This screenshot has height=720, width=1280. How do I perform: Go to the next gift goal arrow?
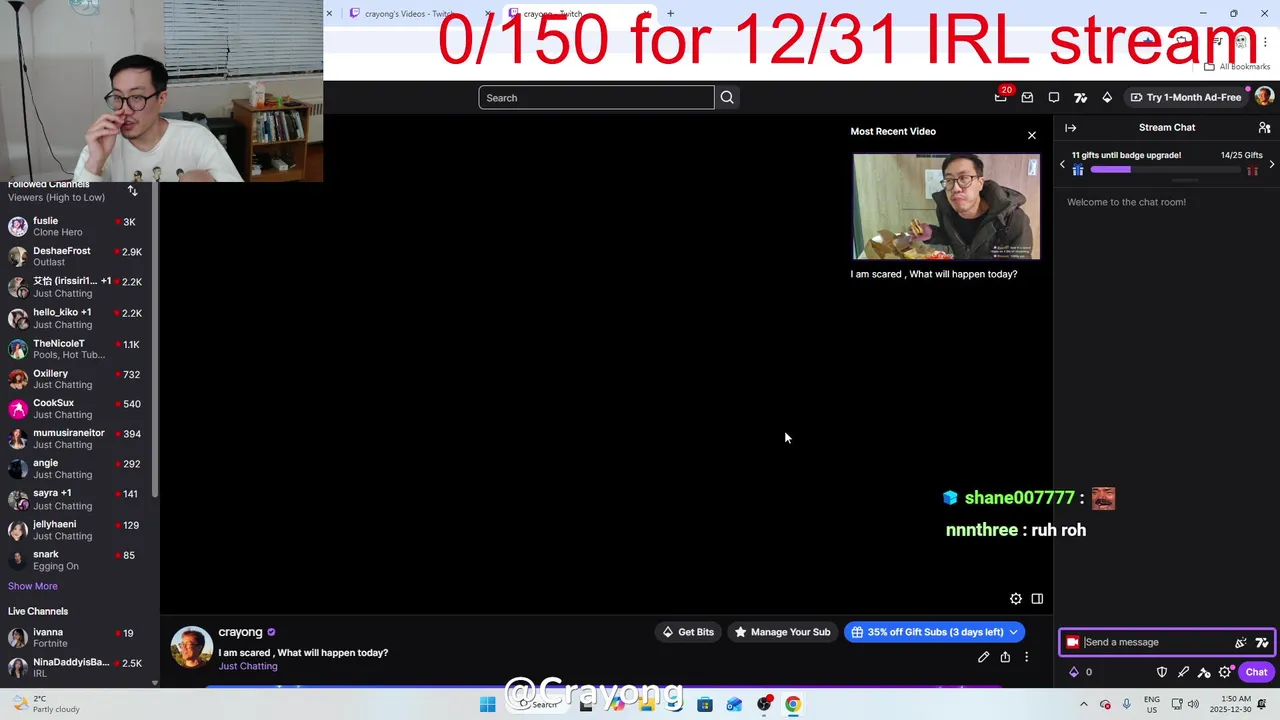pos(1271,164)
